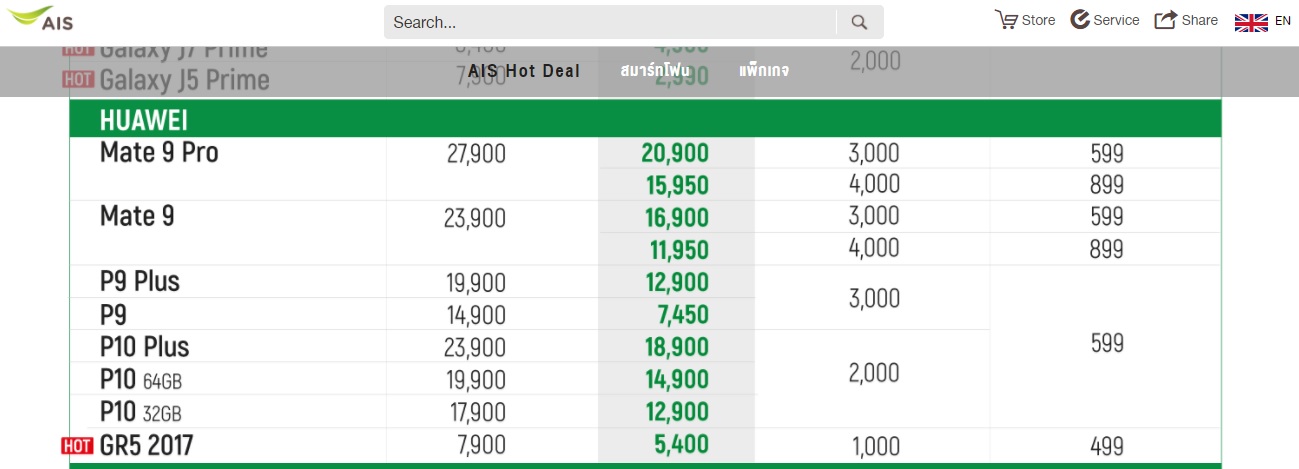Click Mate 9 Pro deal price 20,900

pos(675,153)
